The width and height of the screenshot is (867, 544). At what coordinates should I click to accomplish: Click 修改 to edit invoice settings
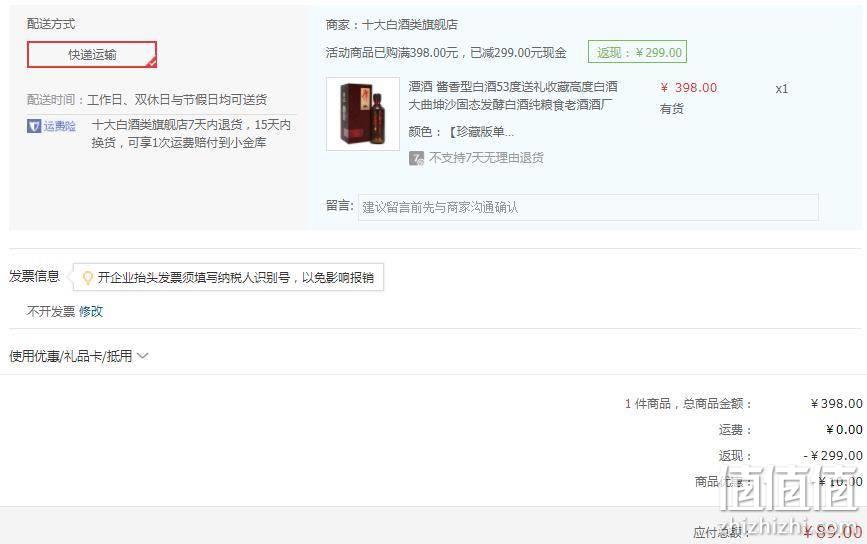pyautogui.click(x=91, y=311)
